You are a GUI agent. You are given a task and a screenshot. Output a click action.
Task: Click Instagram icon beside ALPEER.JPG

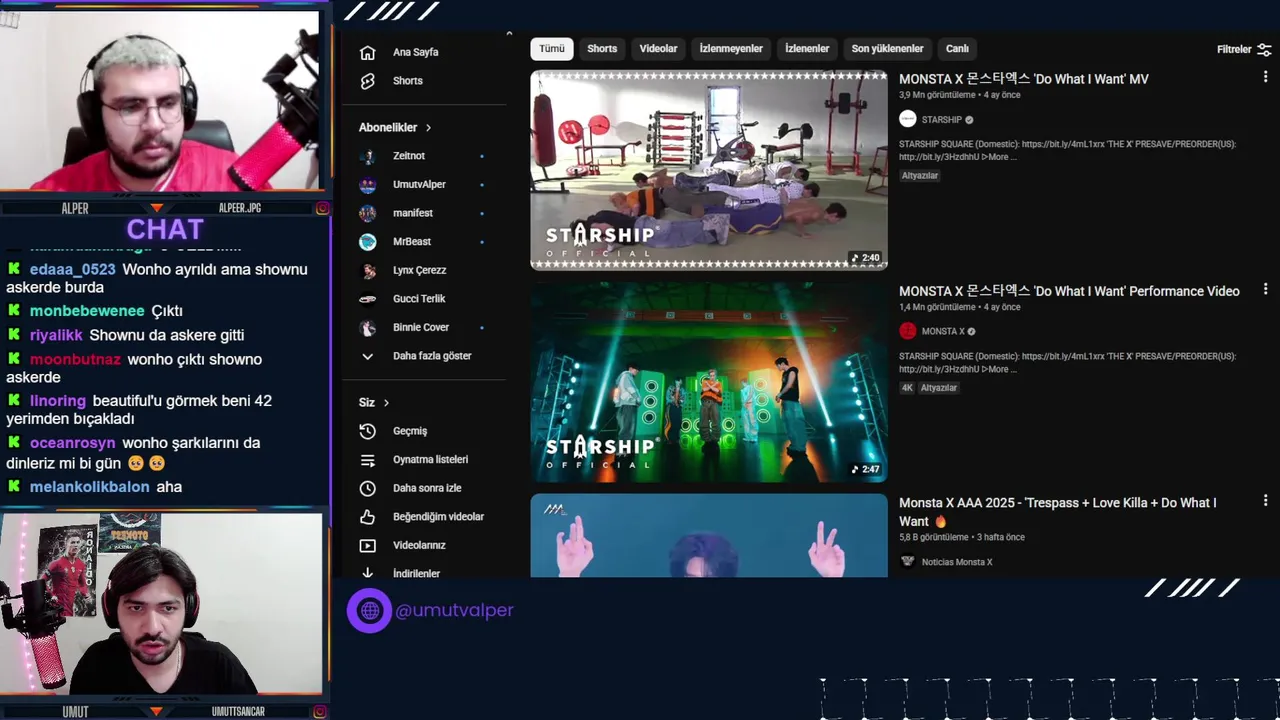coord(322,208)
